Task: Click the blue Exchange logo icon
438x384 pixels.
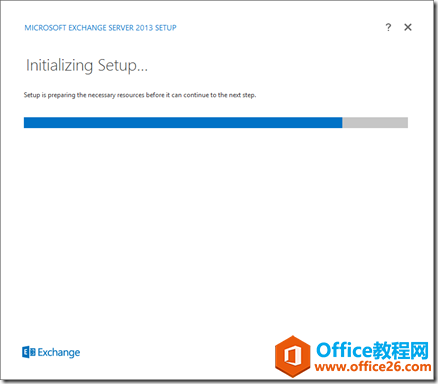Action: click(29, 352)
